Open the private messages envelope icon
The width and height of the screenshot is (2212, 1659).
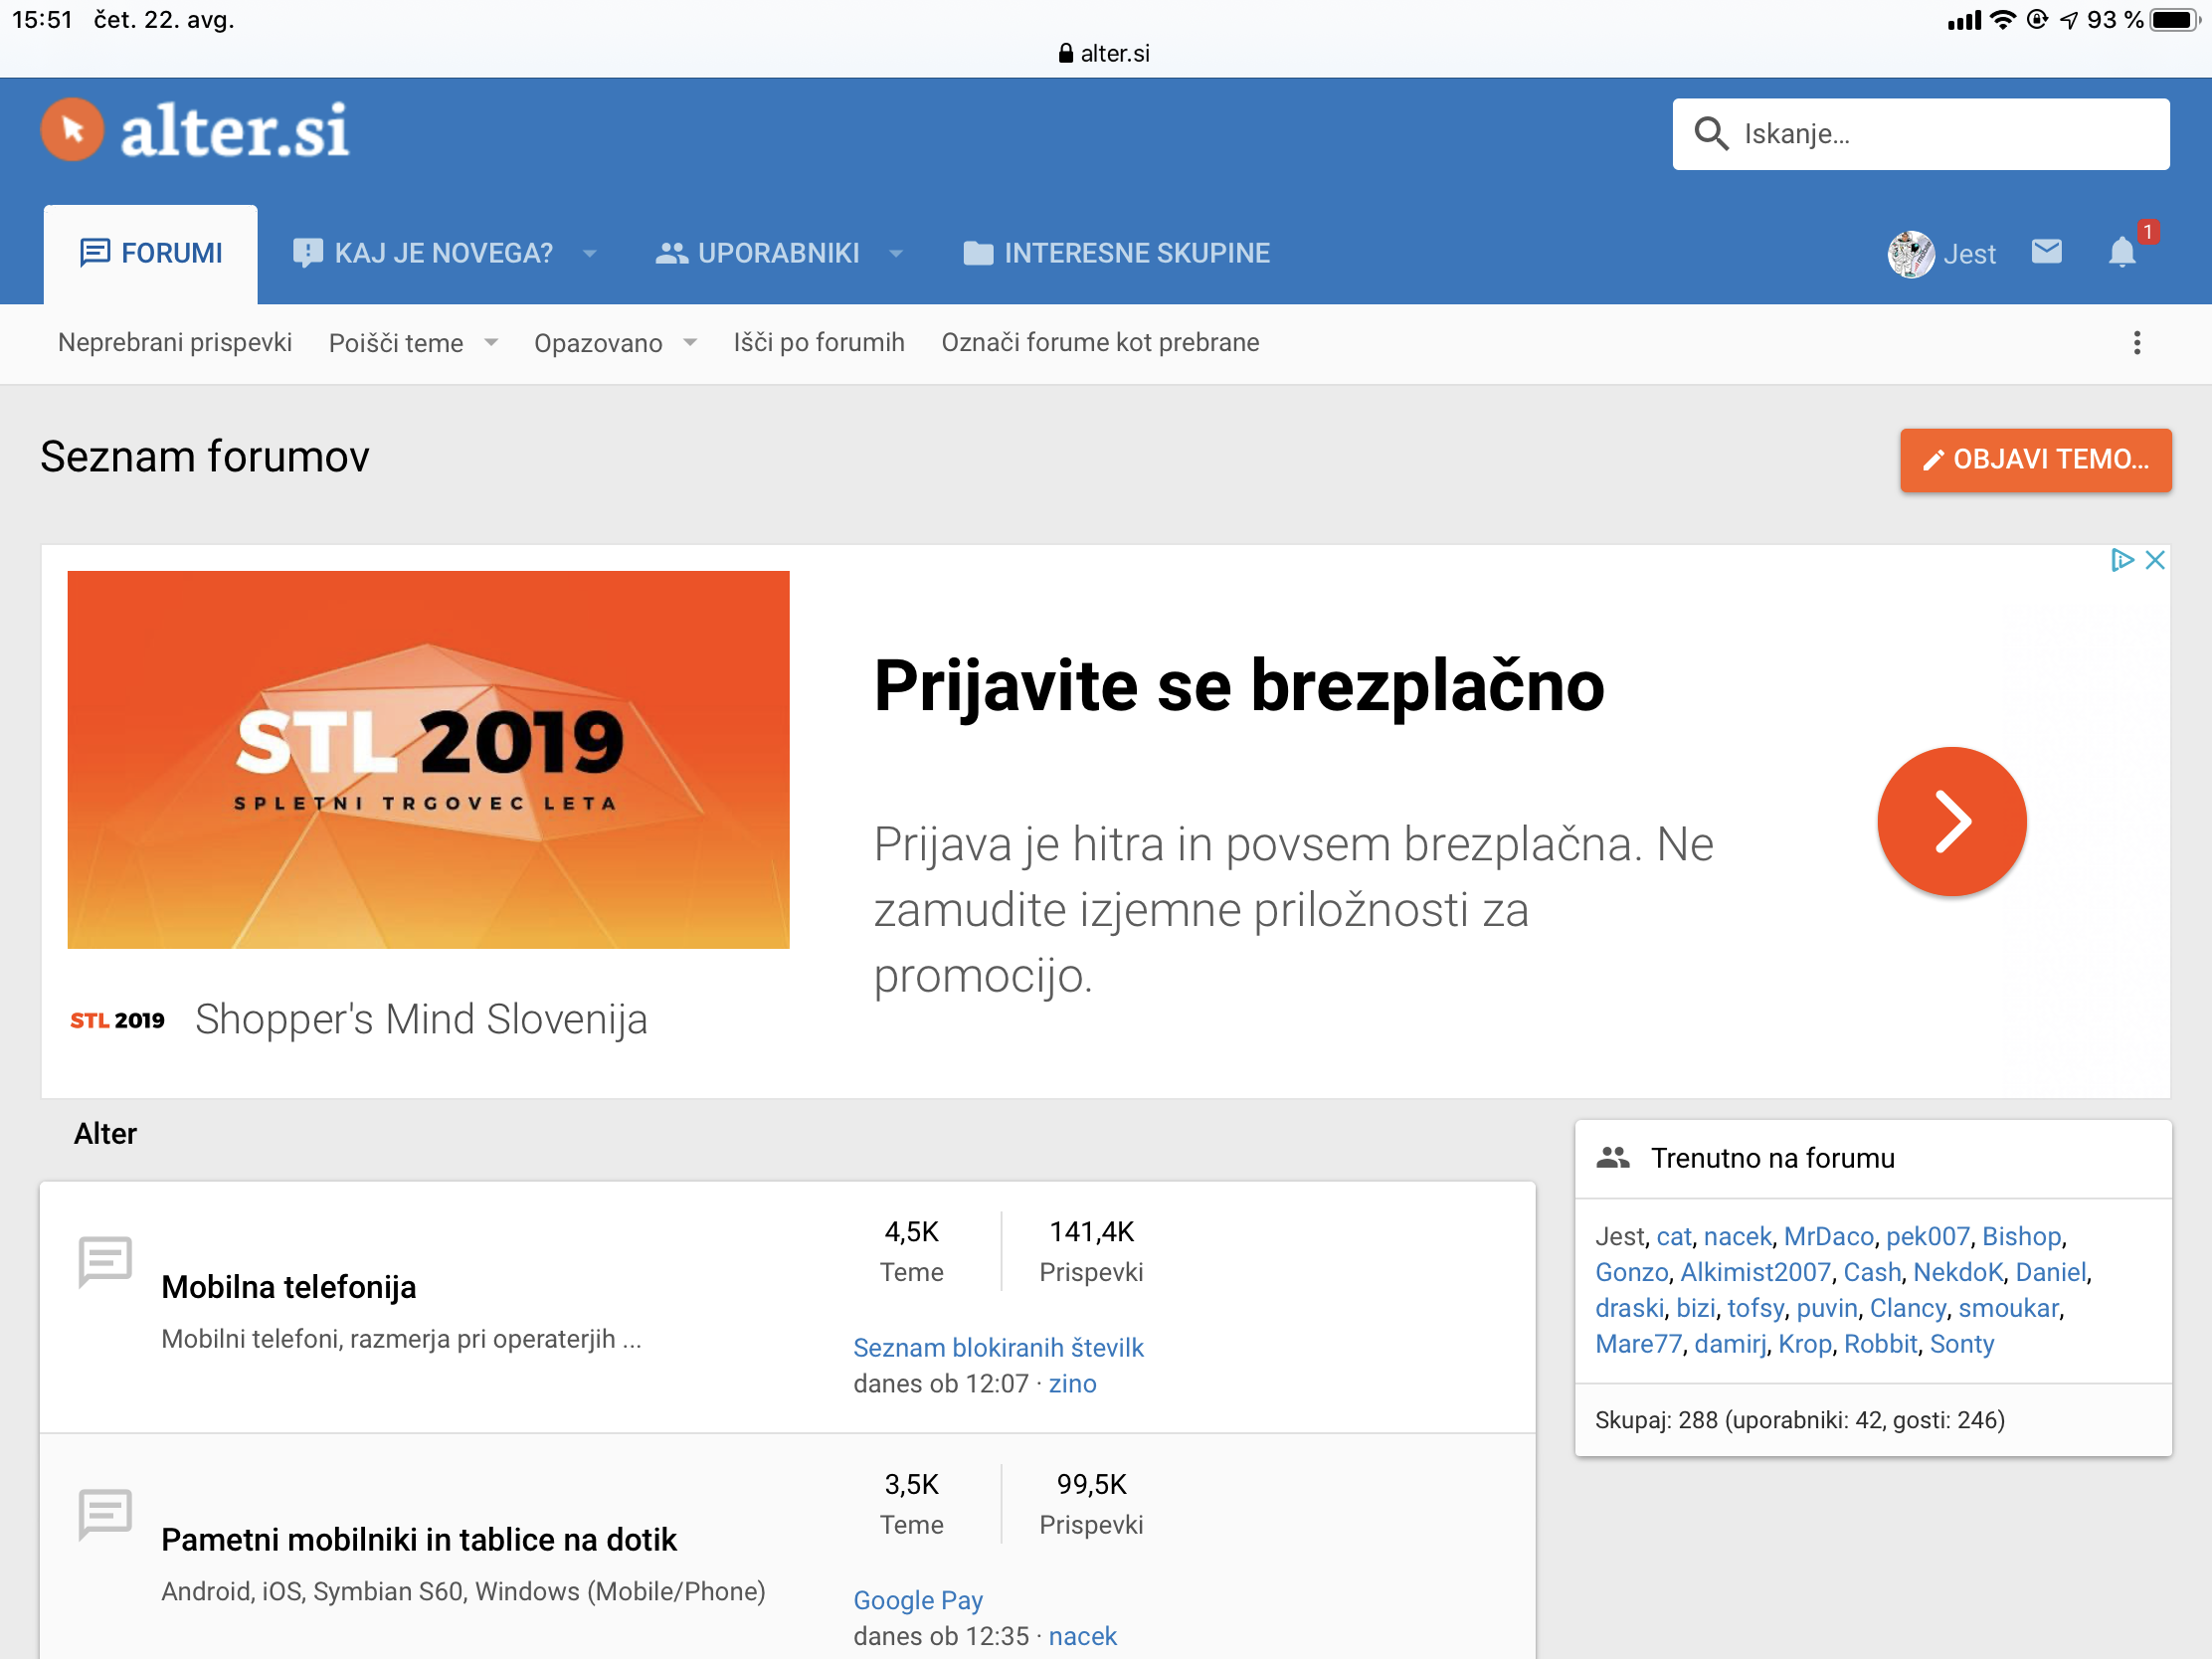pyautogui.click(x=2046, y=252)
